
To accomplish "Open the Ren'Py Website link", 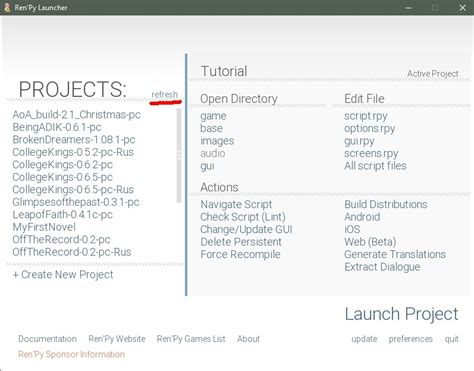I will (117, 339).
